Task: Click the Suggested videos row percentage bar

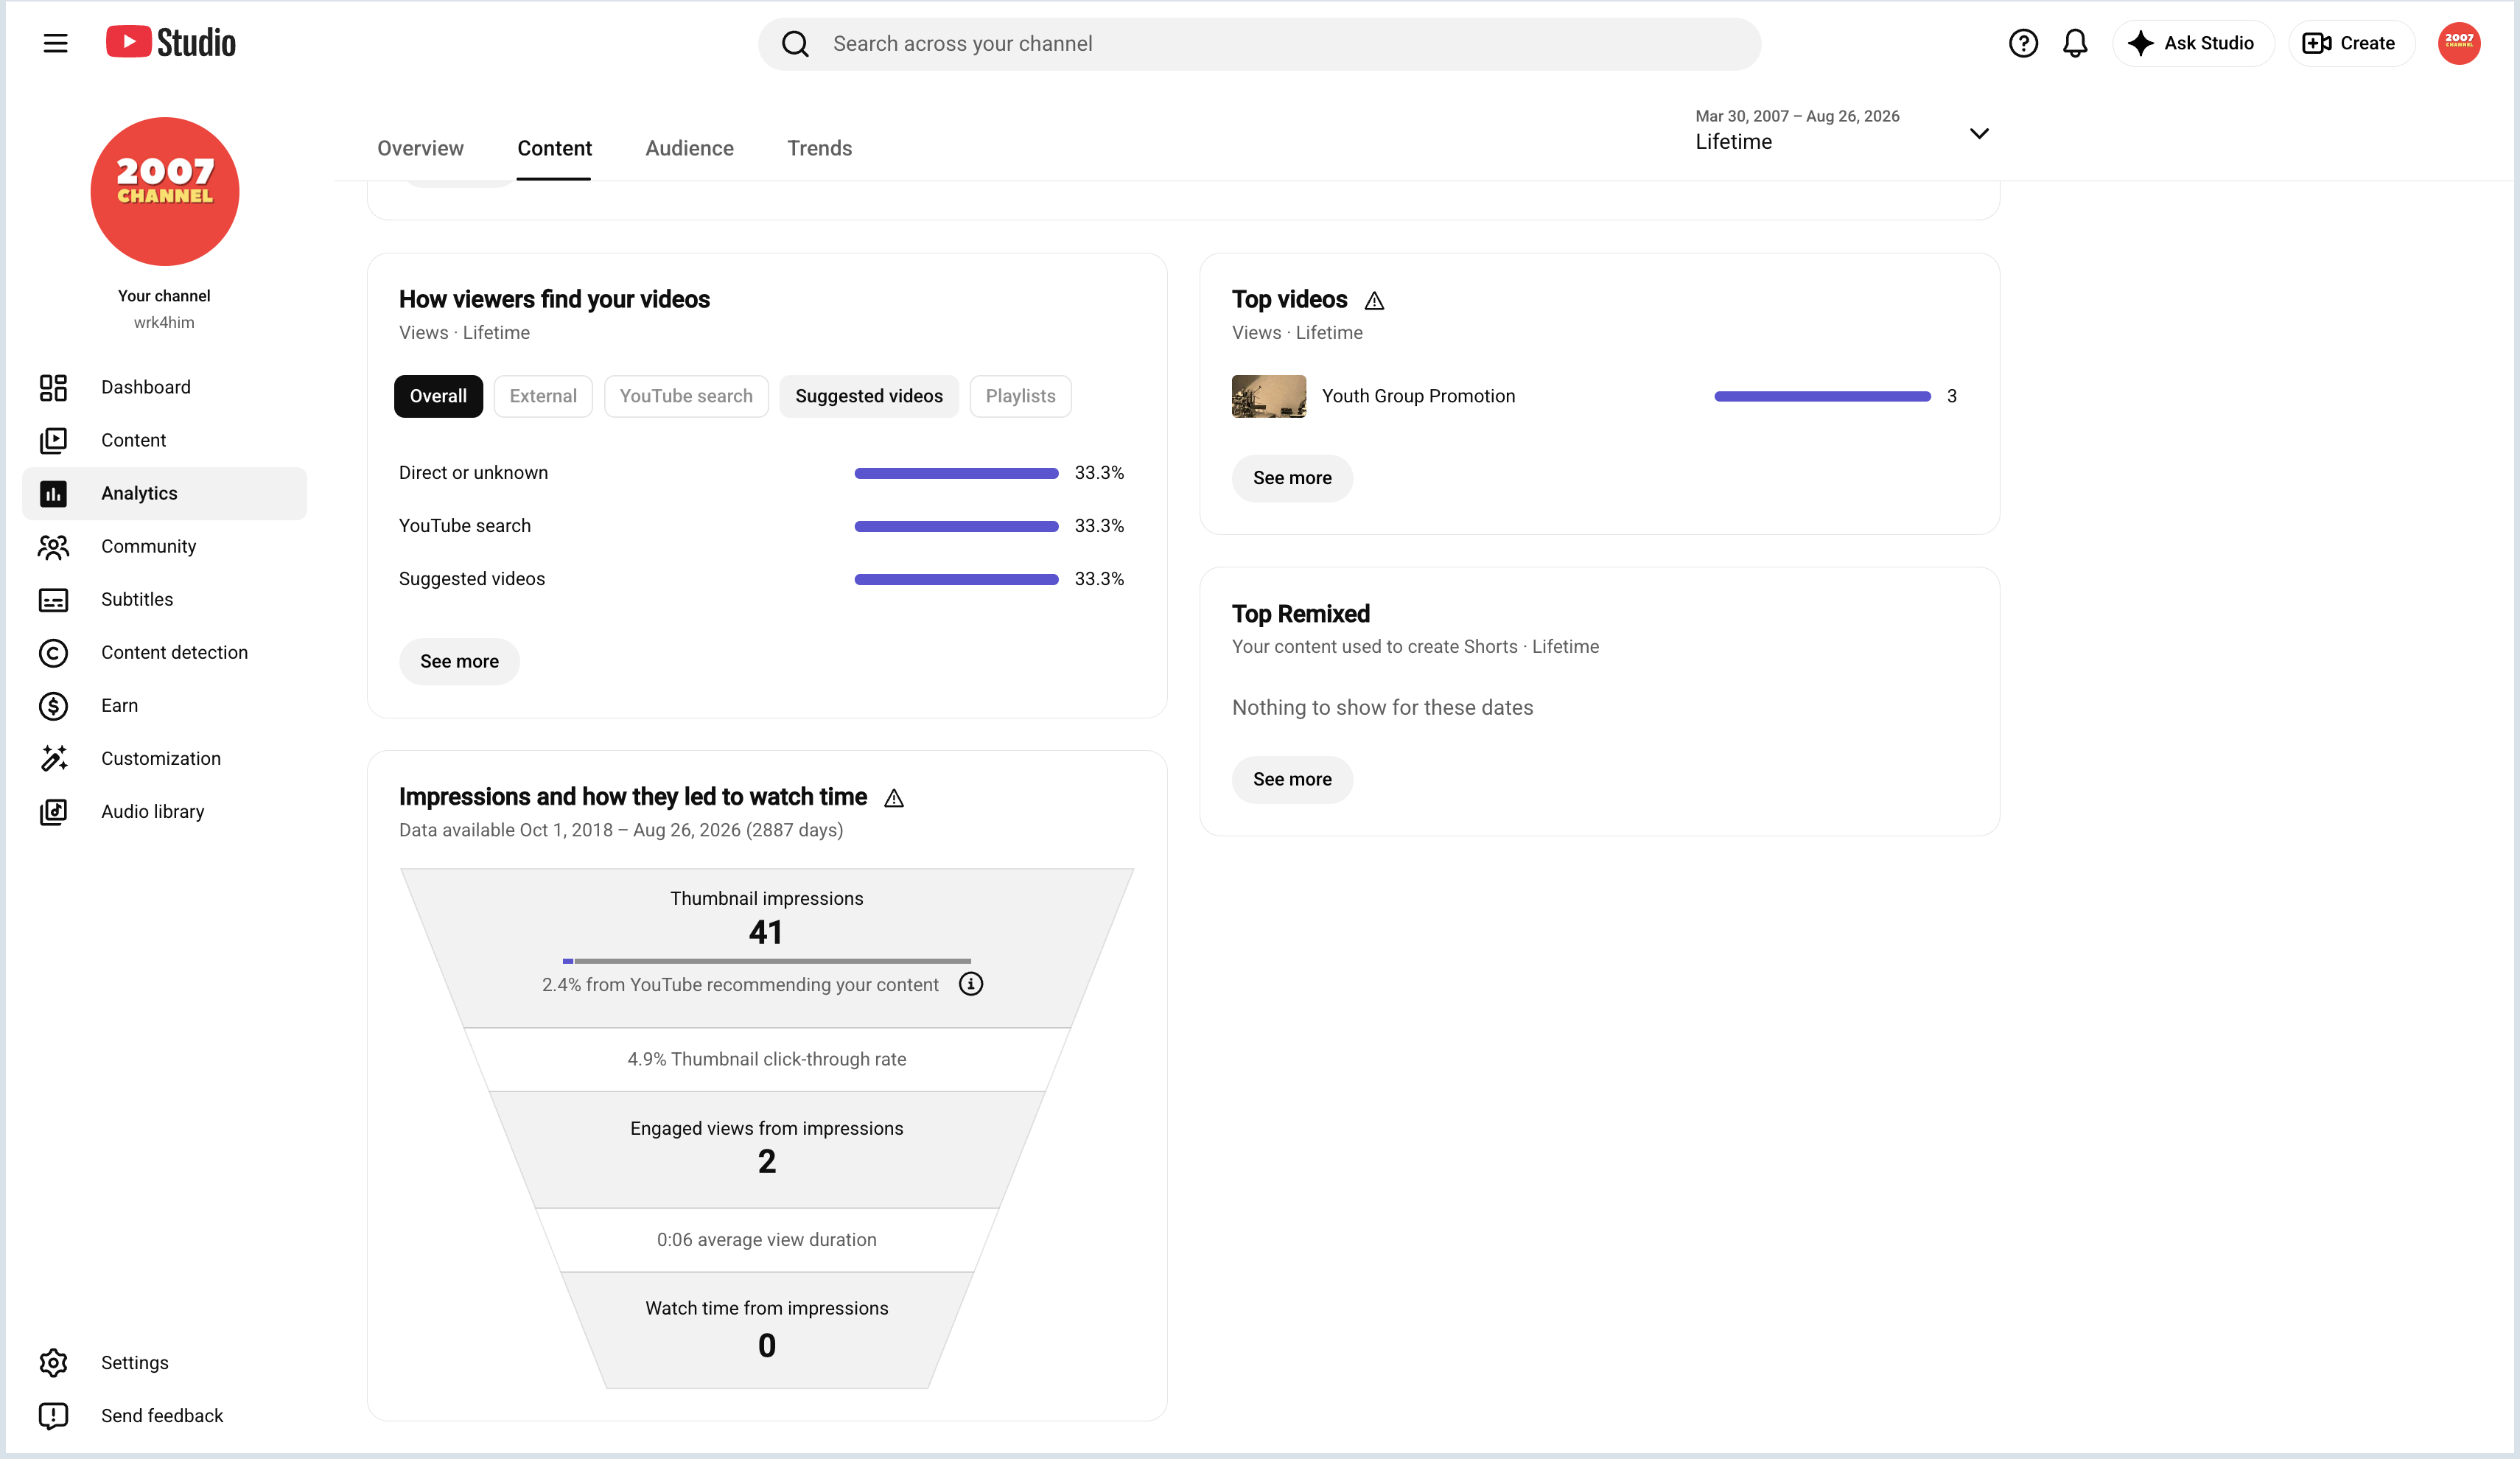Action: pyautogui.click(x=956, y=579)
